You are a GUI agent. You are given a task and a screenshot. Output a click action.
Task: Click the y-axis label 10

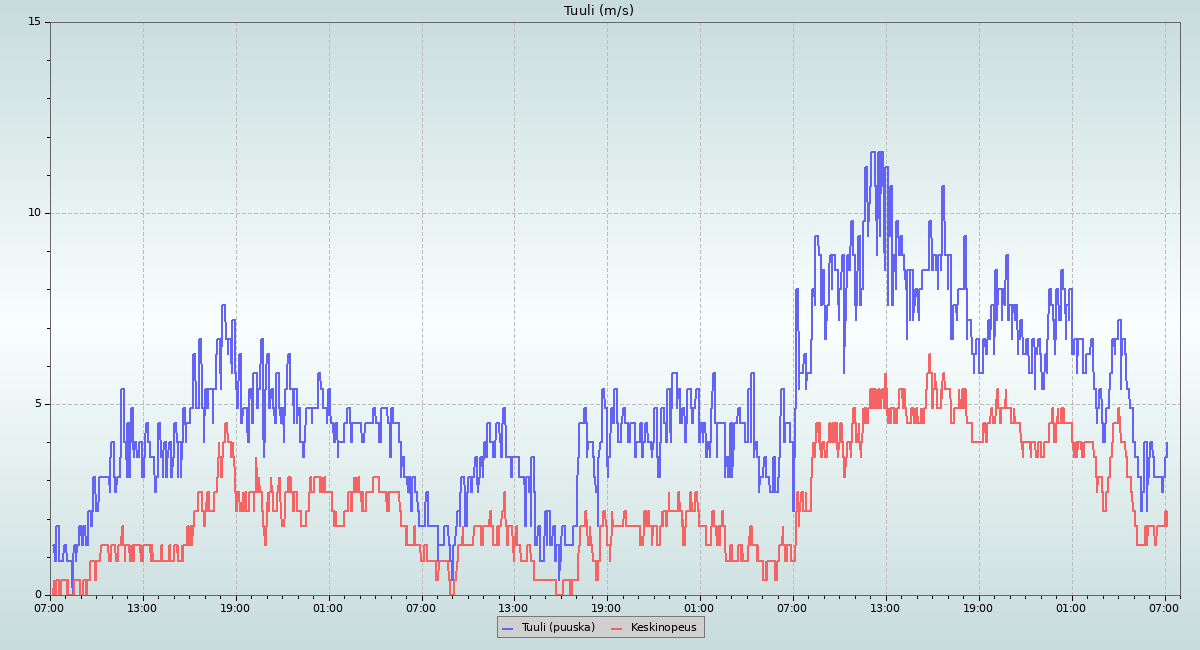coord(34,213)
